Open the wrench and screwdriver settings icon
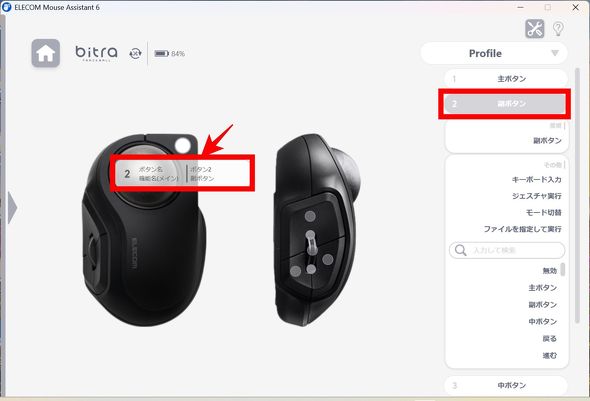590x401 pixels. 535,29
